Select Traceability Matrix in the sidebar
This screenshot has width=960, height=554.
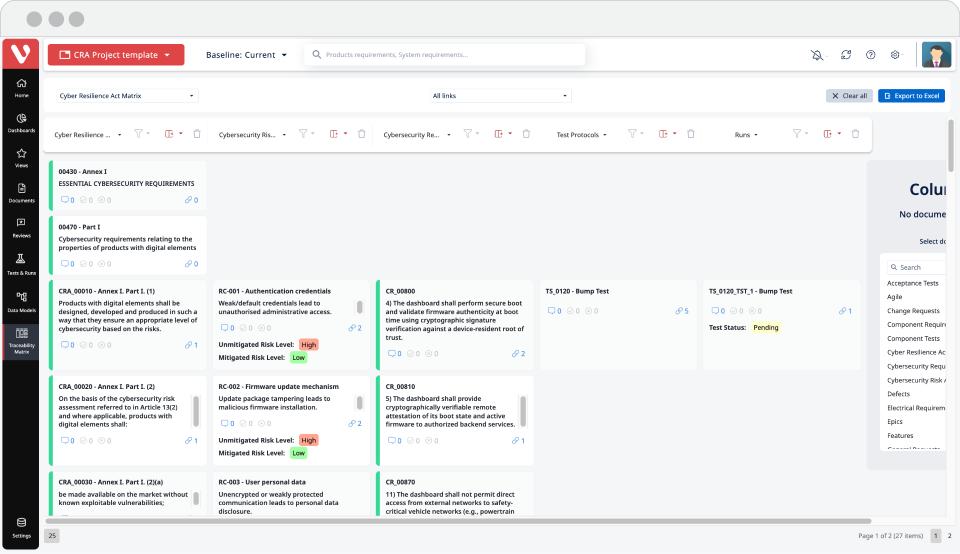tap(21, 341)
